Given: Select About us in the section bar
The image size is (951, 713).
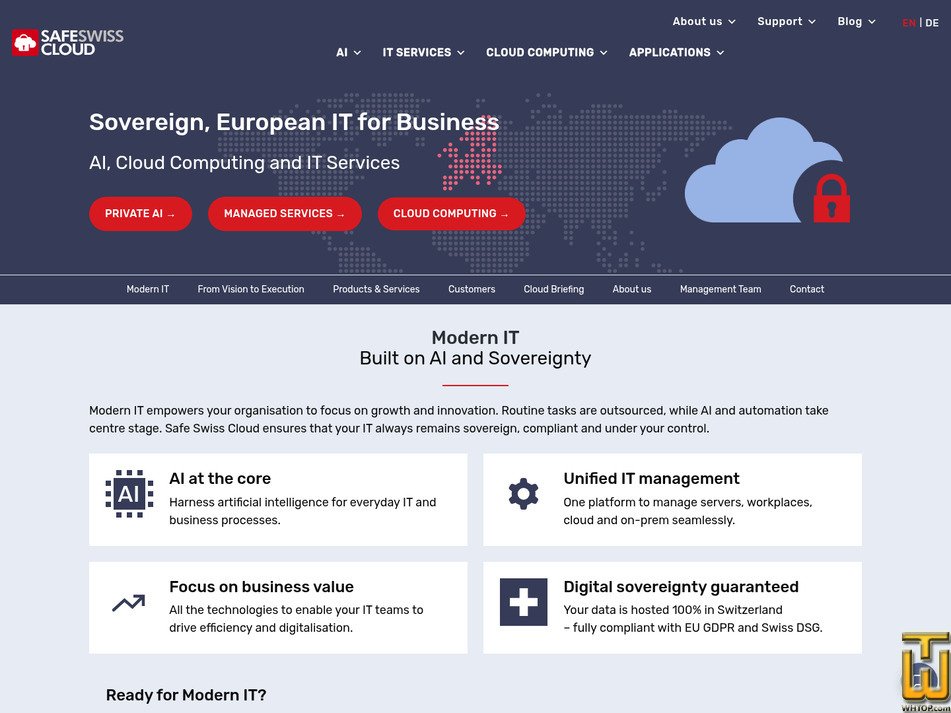Looking at the screenshot, I should pyautogui.click(x=631, y=289).
